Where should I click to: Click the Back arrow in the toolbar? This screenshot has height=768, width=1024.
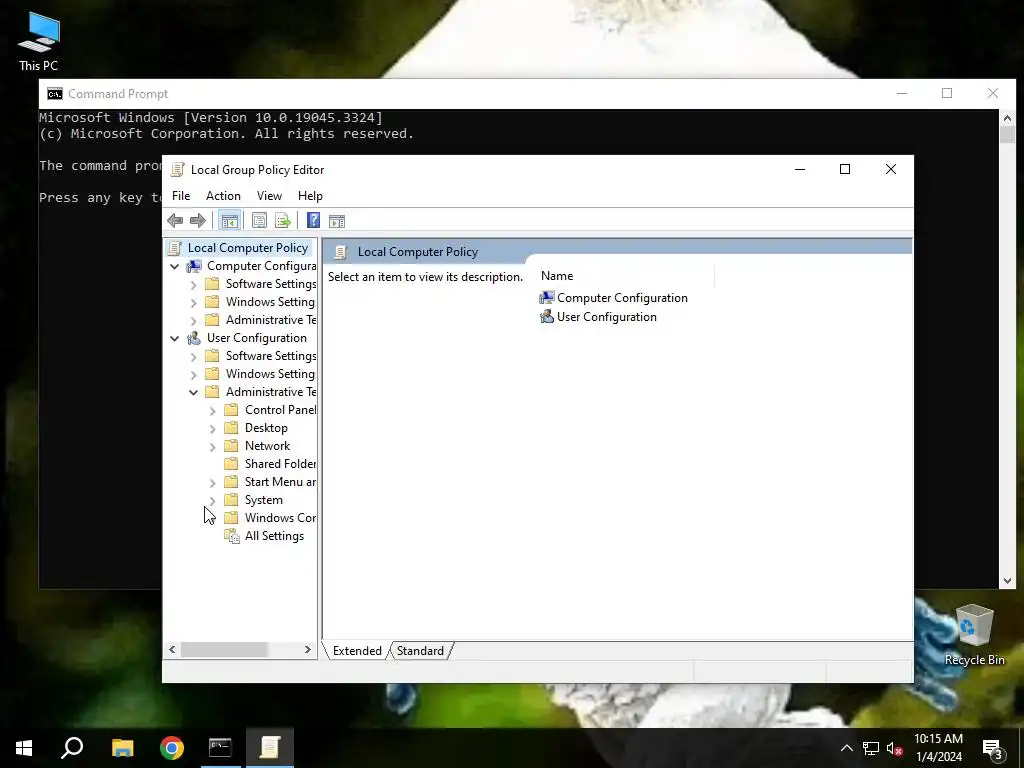[175, 221]
